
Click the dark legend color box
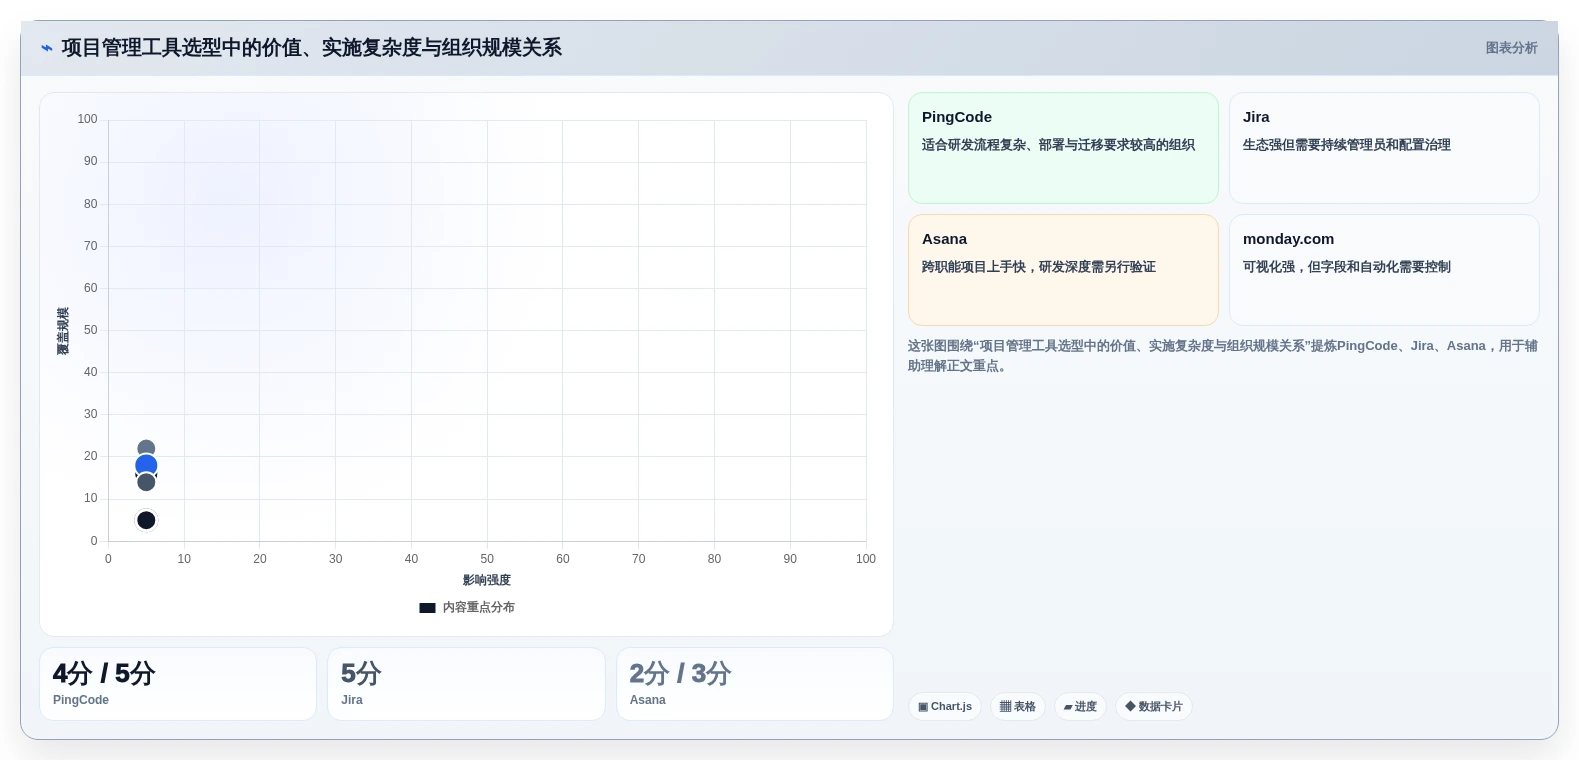[427, 607]
